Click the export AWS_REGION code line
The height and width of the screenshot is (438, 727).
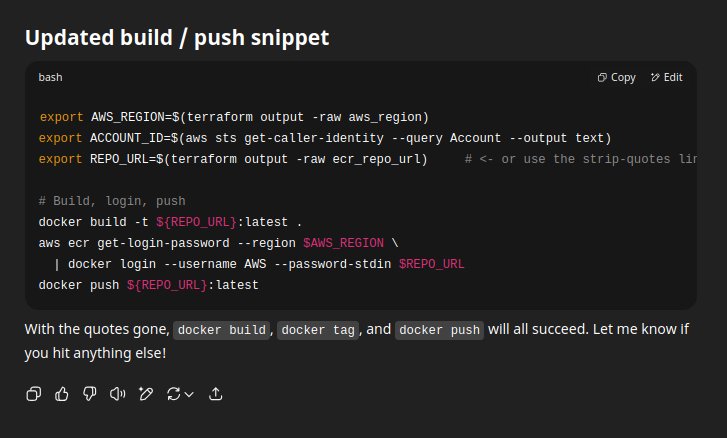pyautogui.click(x=234, y=117)
